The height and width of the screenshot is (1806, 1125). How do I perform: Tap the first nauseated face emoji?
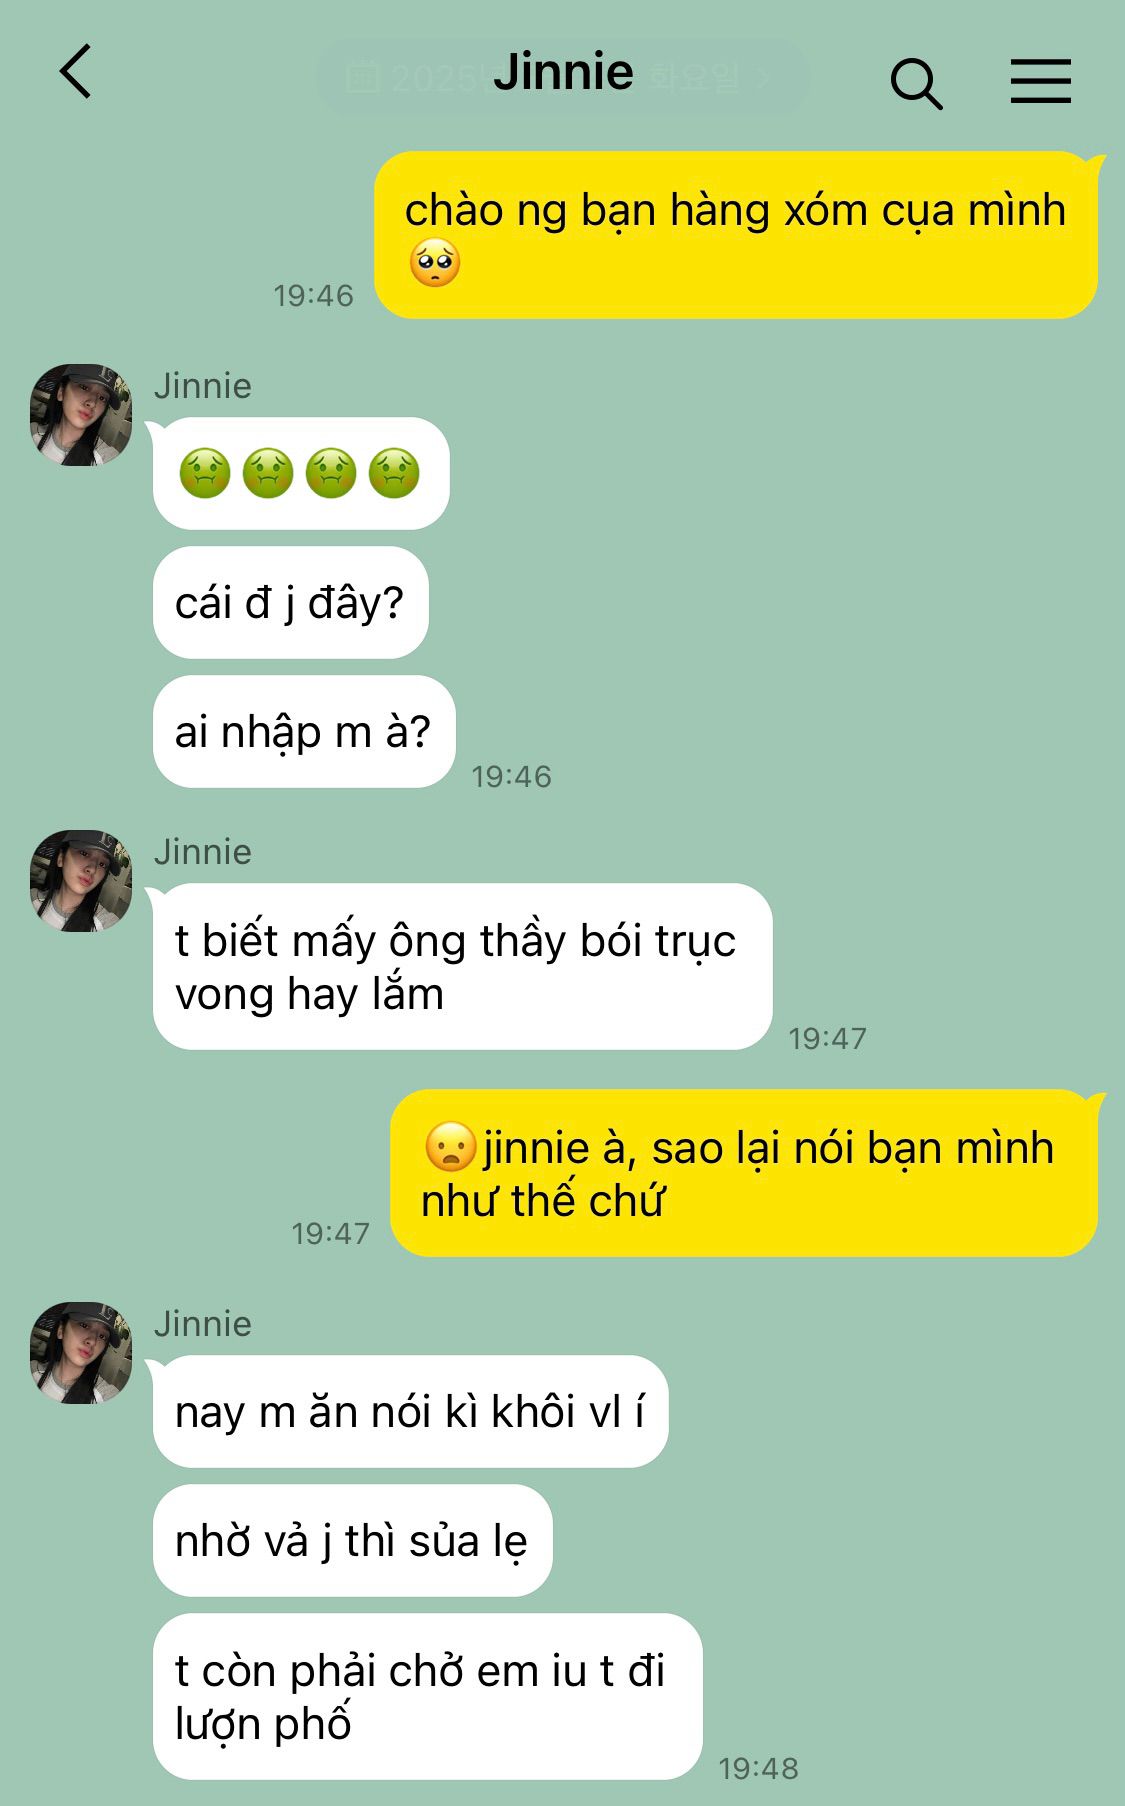pos(205,473)
